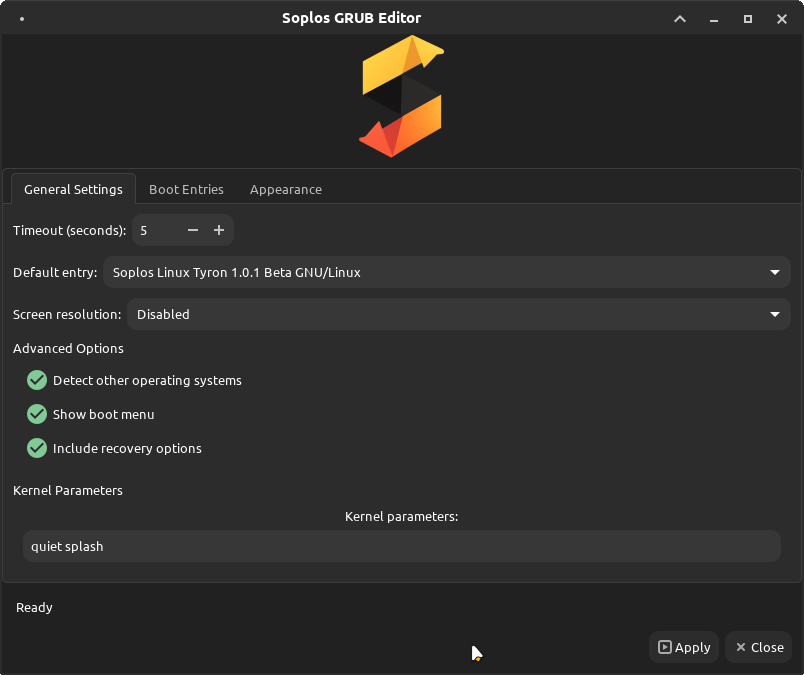Image resolution: width=804 pixels, height=675 pixels.
Task: Click the green checkmark icon beside Show boot menu
Action: pyautogui.click(x=36, y=414)
